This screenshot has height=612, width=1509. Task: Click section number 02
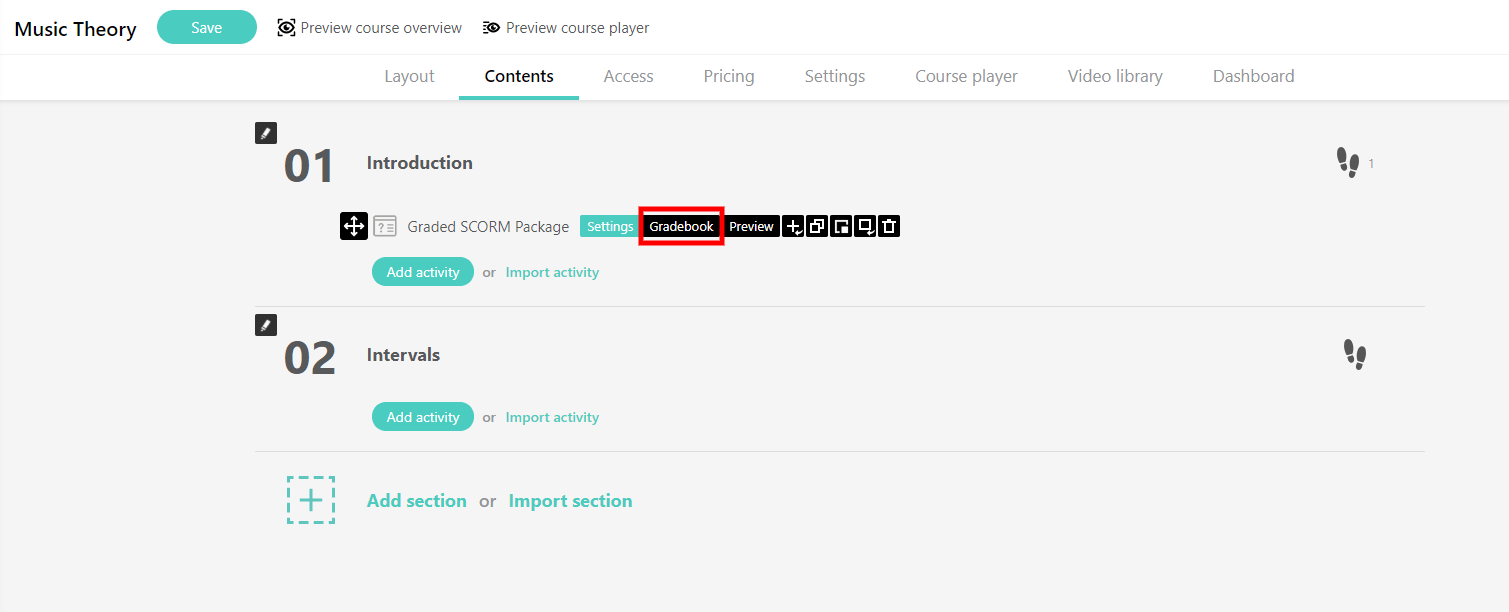tap(309, 358)
